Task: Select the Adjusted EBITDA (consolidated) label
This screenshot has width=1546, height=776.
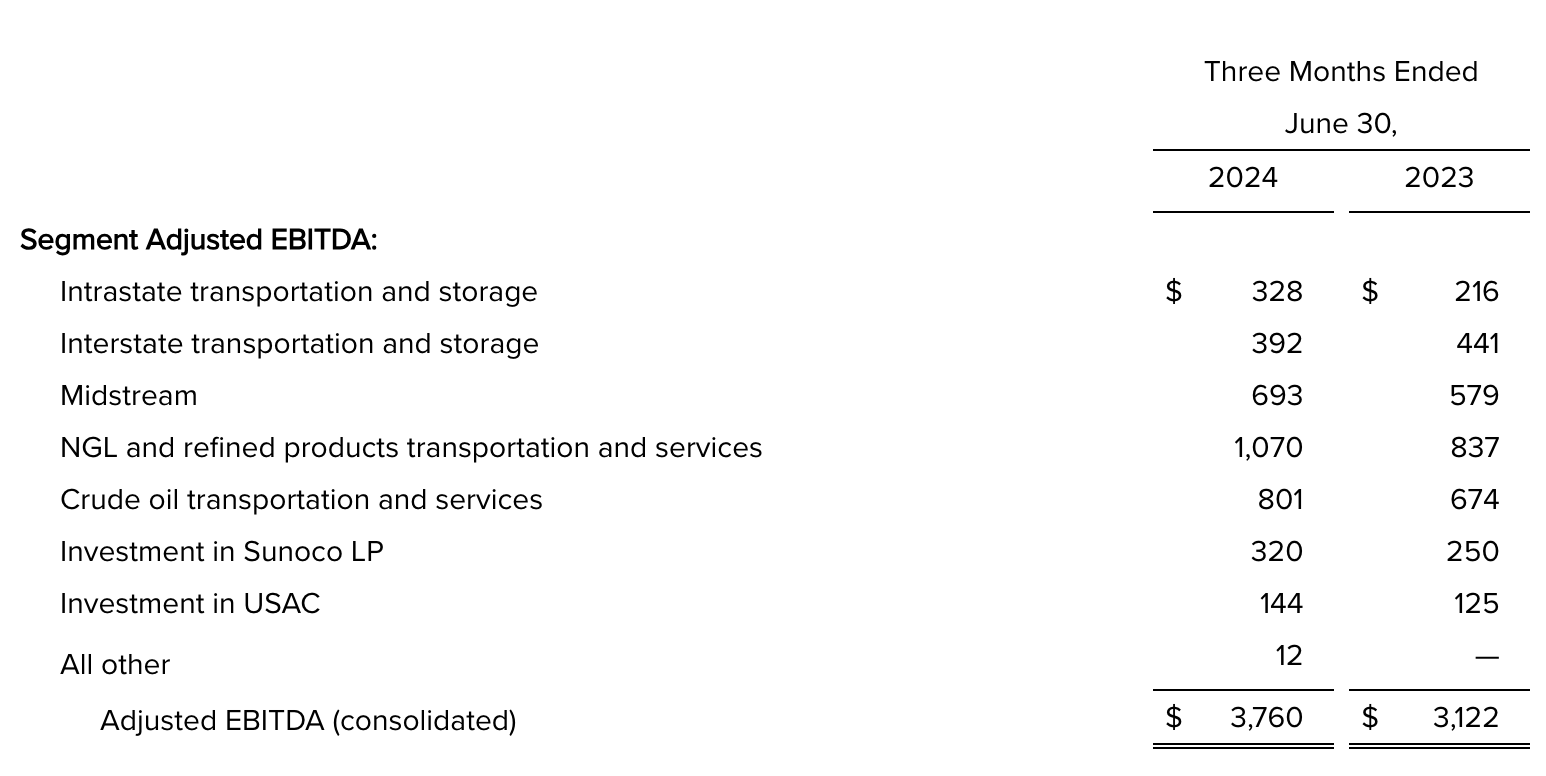Action: click(x=308, y=721)
